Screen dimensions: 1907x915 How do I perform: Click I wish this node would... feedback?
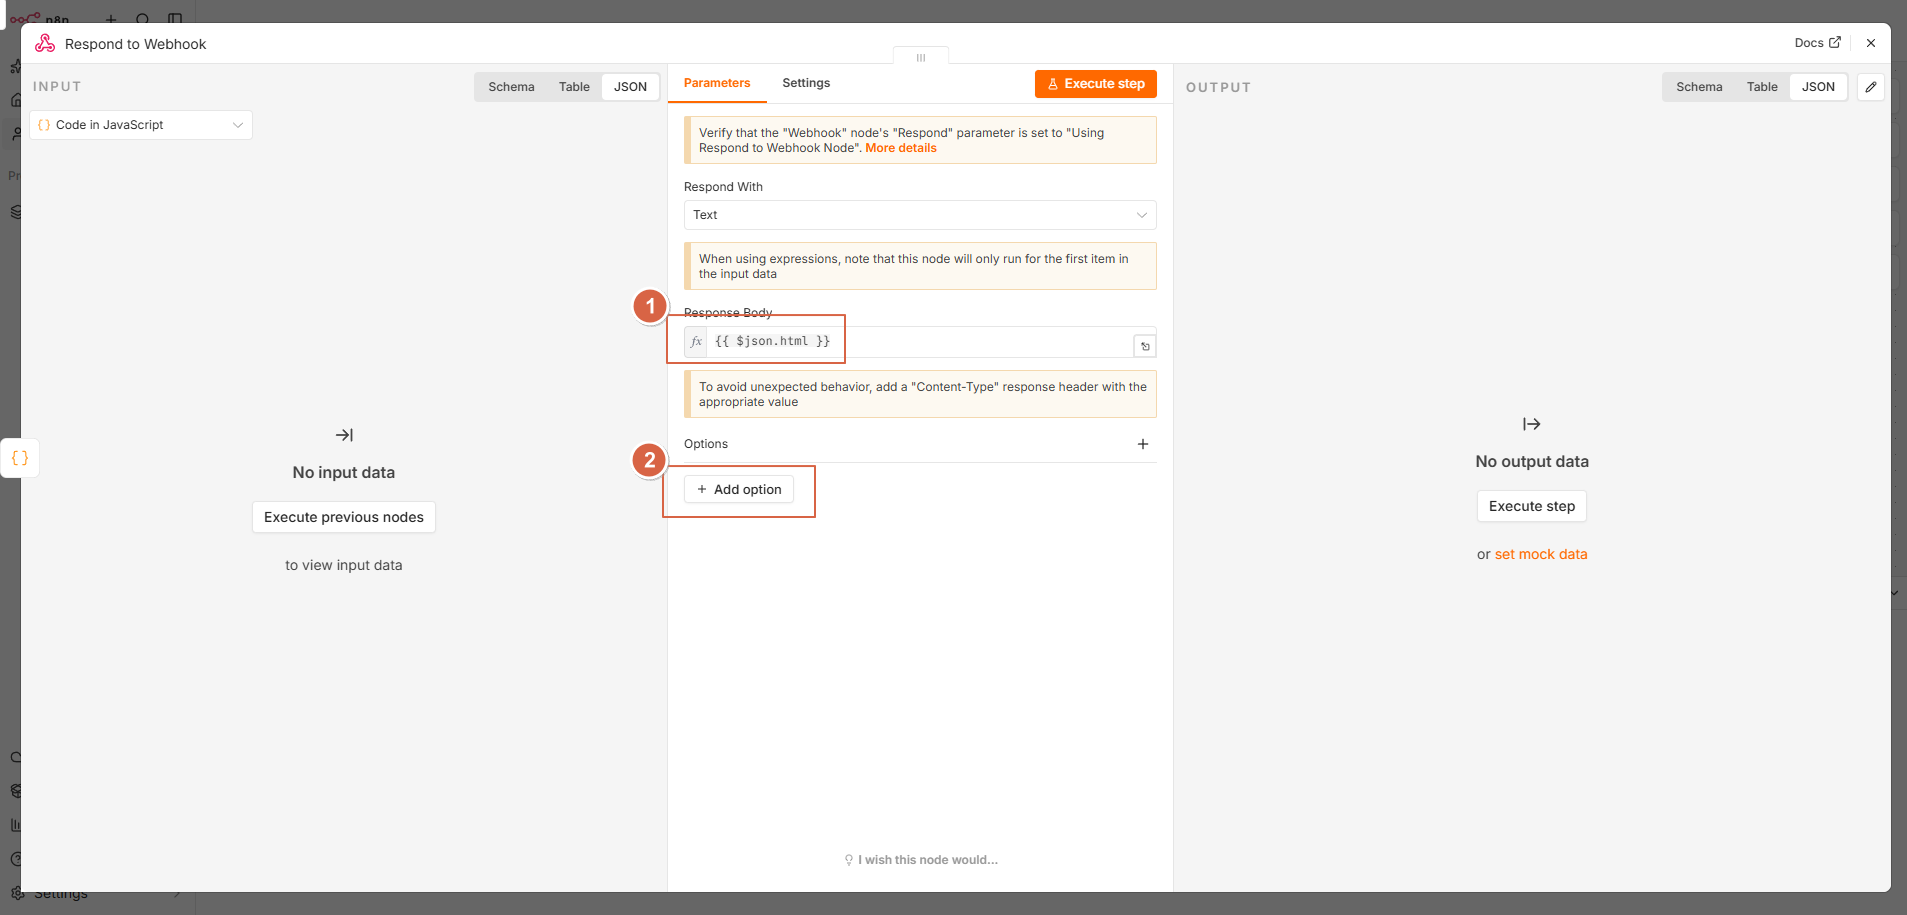pyautogui.click(x=921, y=860)
